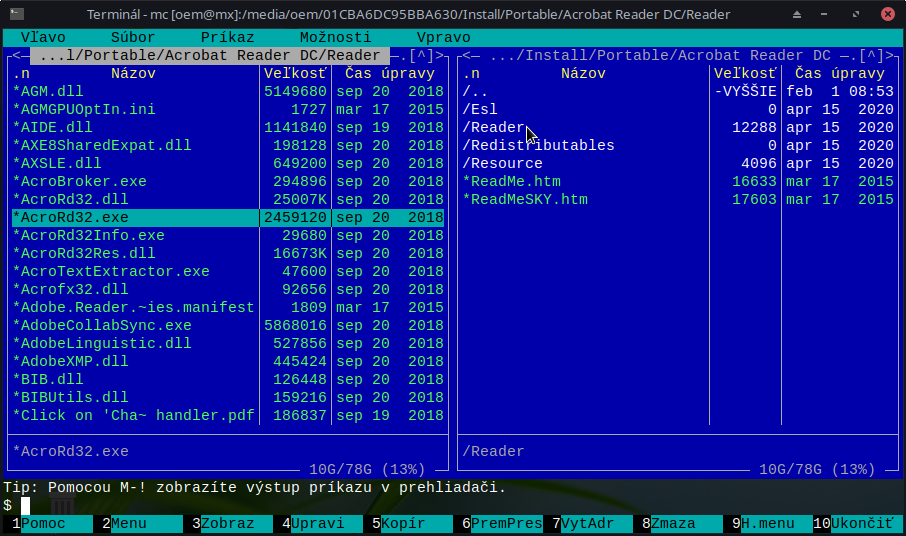Select AdobeXMP.dll file row

point(228,361)
